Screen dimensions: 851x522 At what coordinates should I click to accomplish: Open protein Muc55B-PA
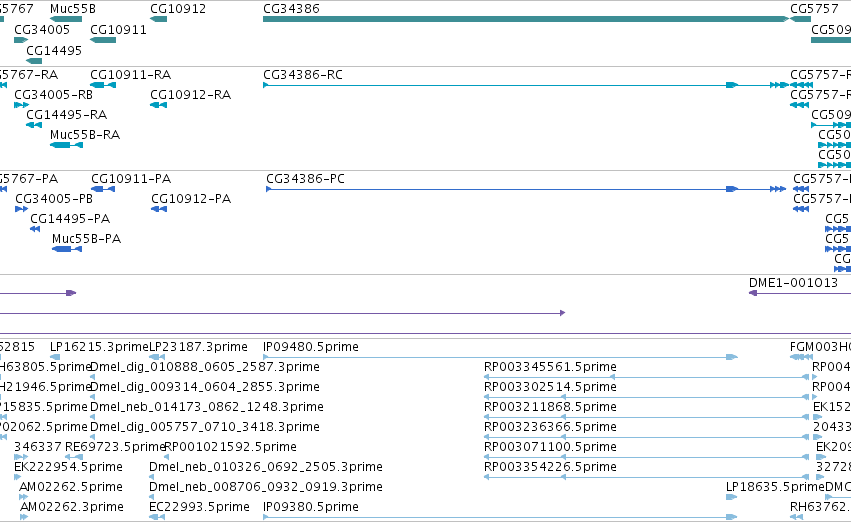pyautogui.click(x=86, y=239)
